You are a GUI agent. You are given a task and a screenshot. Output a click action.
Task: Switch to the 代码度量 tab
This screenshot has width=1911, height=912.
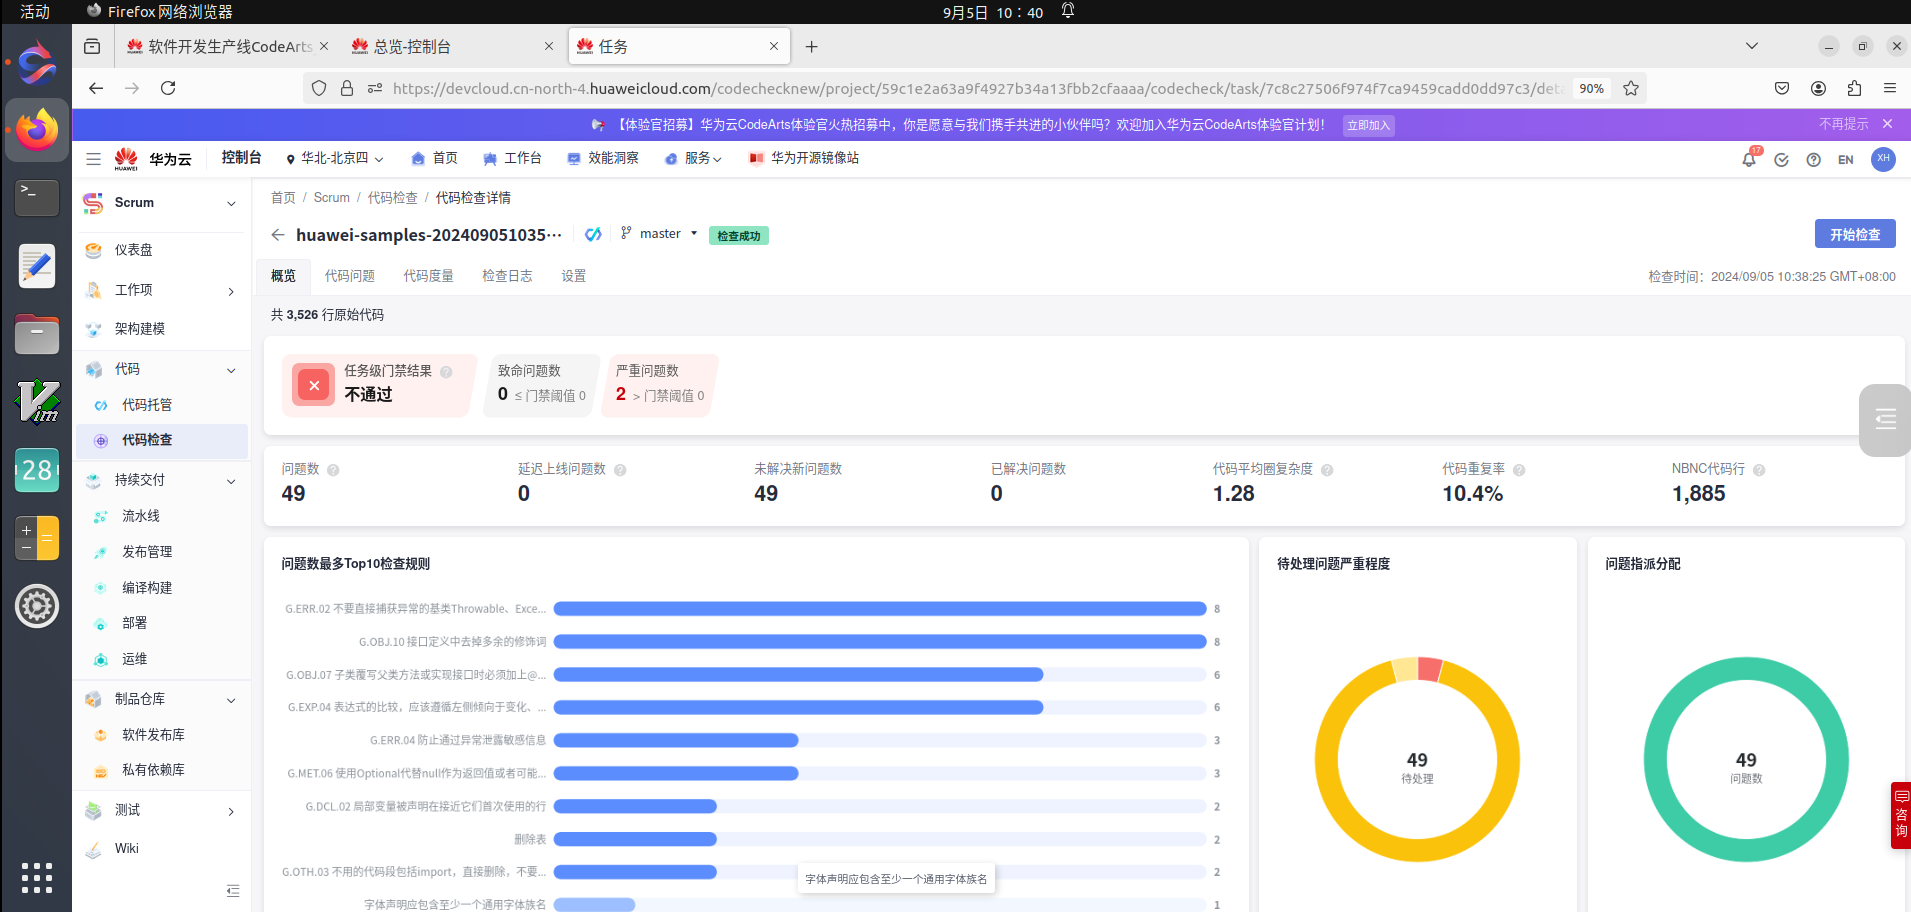coord(428,276)
